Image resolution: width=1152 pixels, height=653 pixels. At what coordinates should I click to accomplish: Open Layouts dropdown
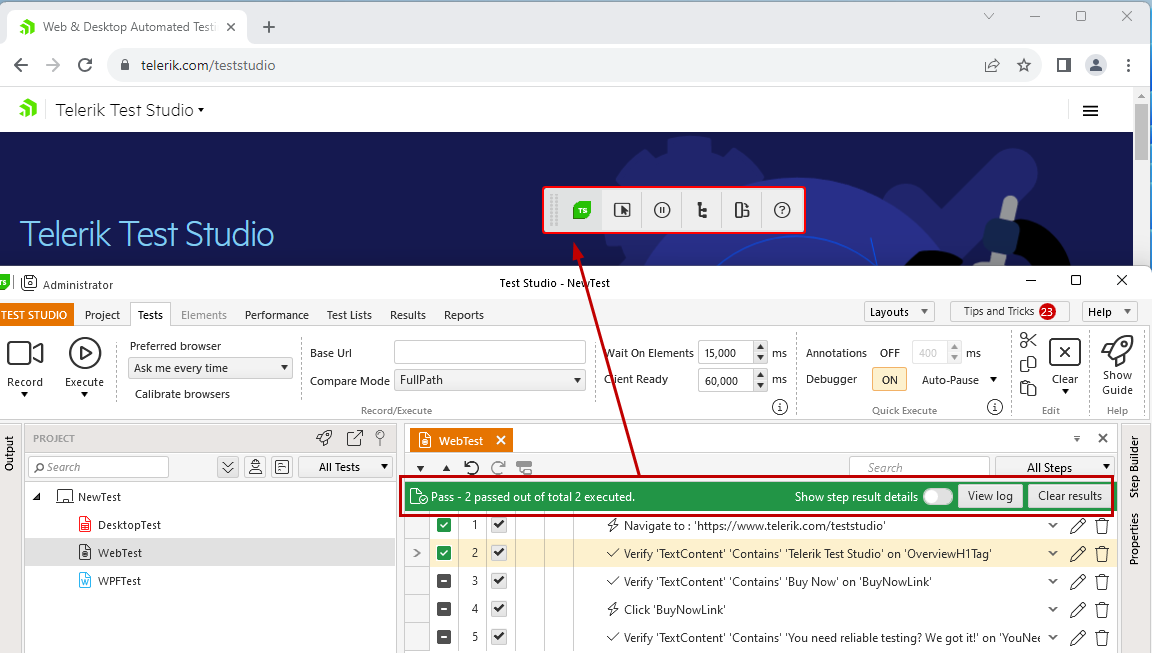tap(899, 312)
